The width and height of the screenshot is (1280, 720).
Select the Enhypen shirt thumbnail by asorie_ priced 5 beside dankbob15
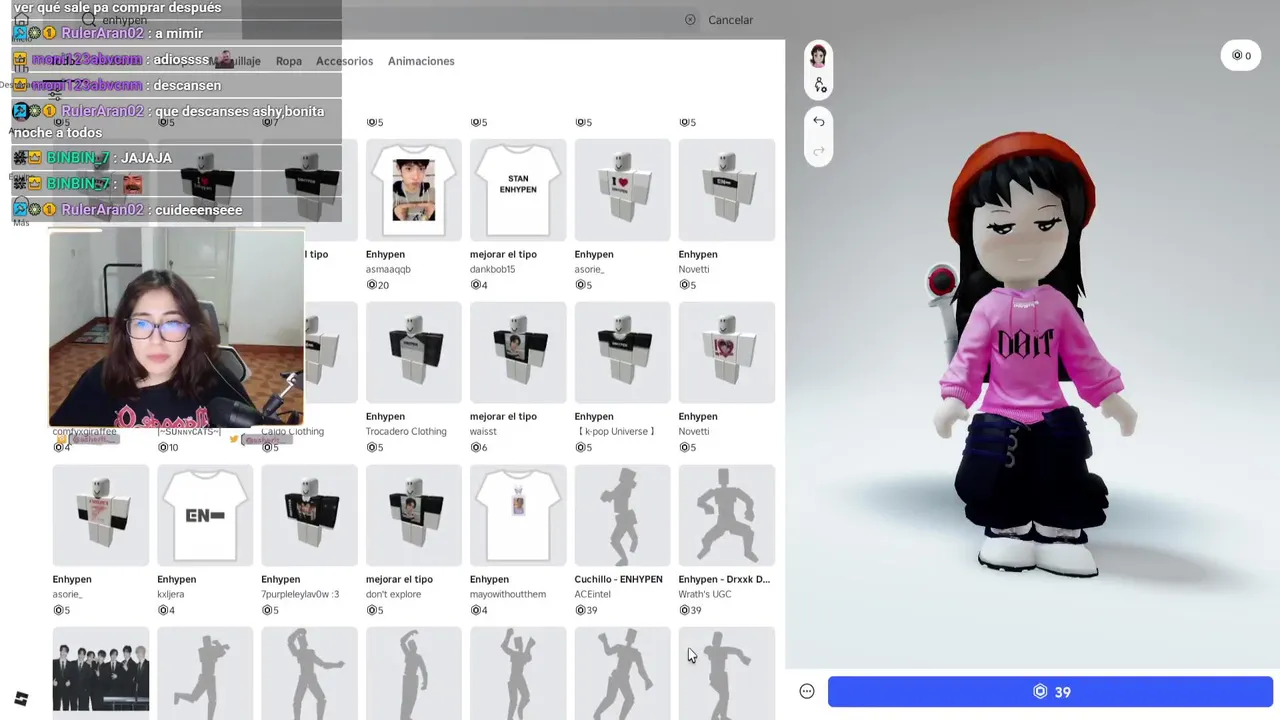tap(622, 190)
